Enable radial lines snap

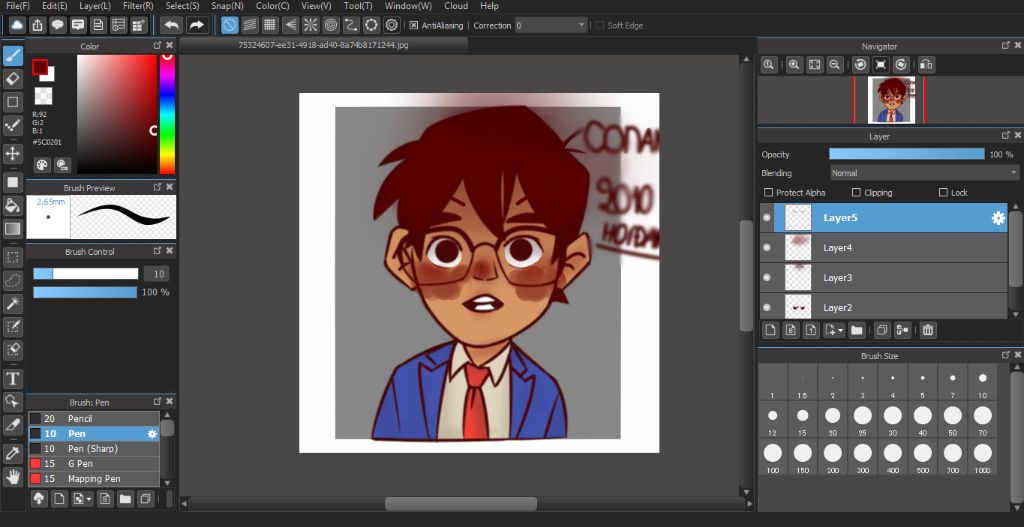(x=311, y=25)
